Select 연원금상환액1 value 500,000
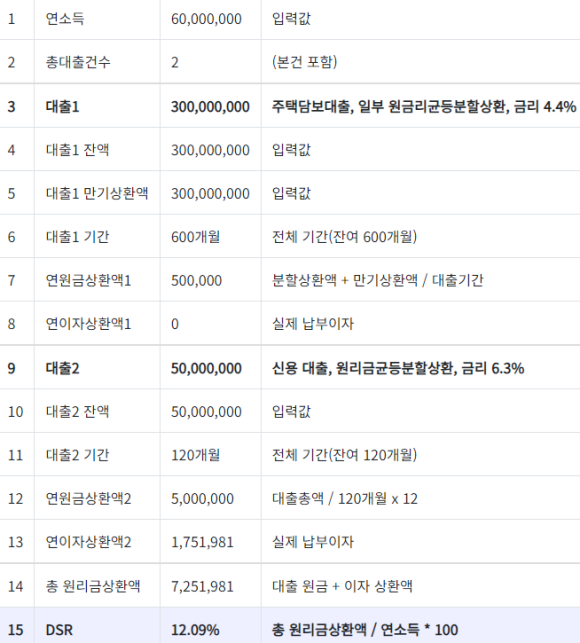 196,280
